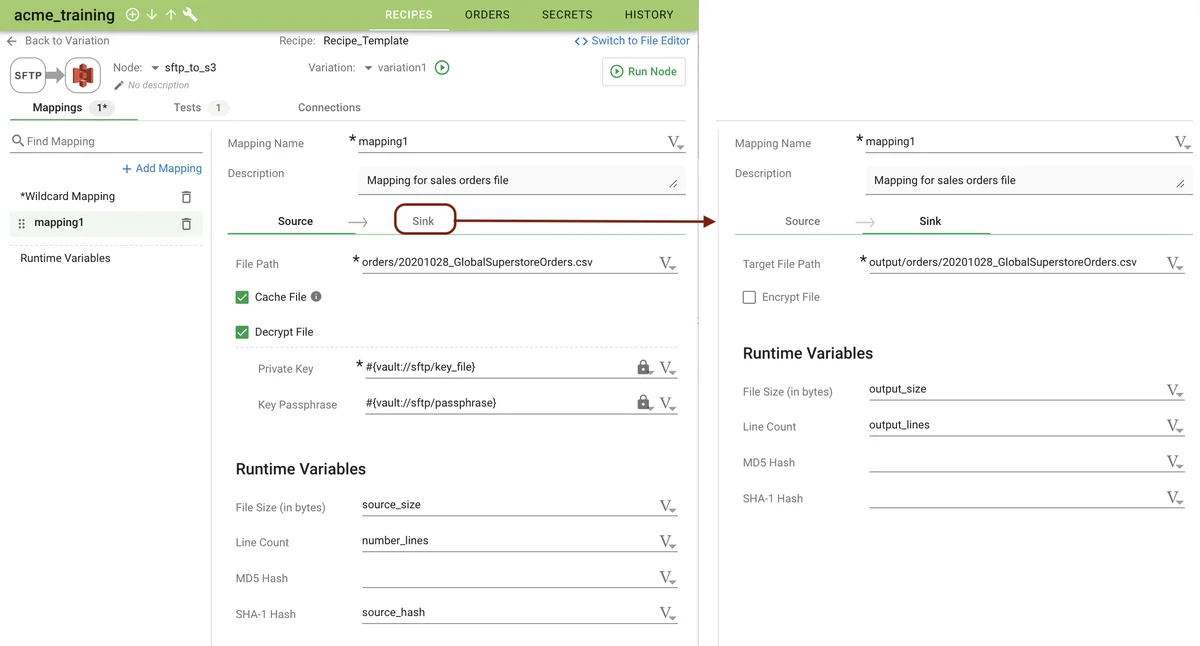Screen dimensions: 1200x646
Task: Expand the Variation variation1 dropdown
Action: pyautogui.click(x=368, y=68)
